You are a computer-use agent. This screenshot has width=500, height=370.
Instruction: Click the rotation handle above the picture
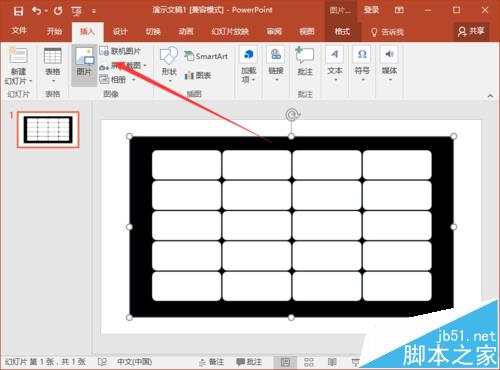click(292, 115)
